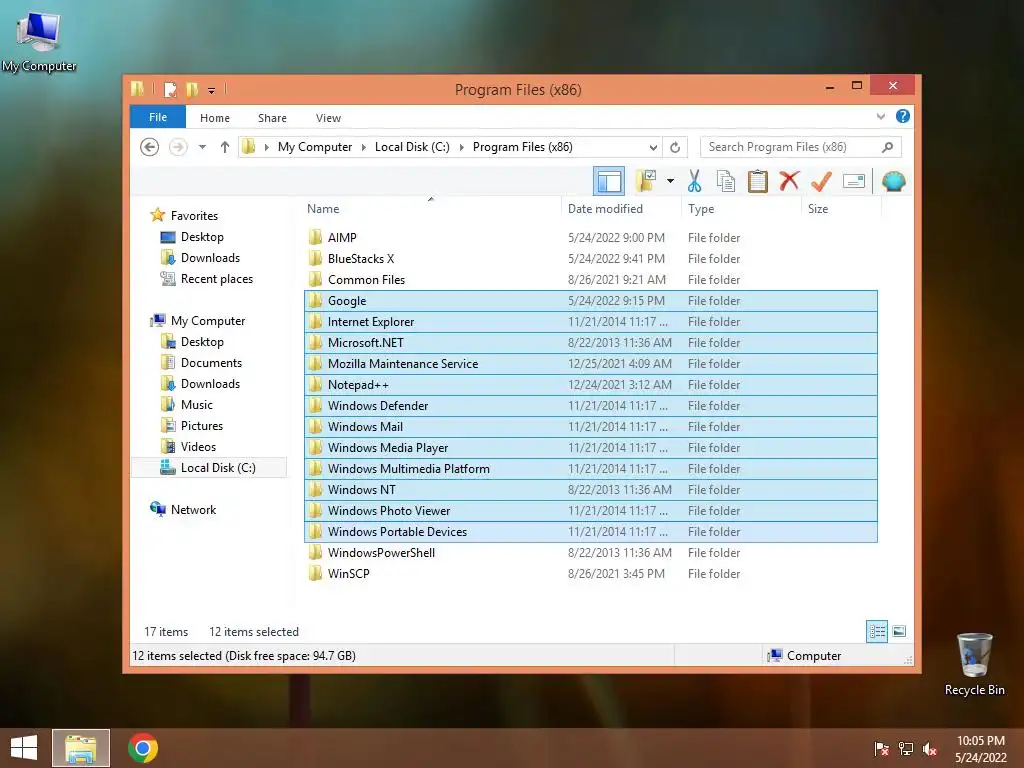The width and height of the screenshot is (1024, 768).
Task: Select the Google folder row
Action: pos(590,300)
